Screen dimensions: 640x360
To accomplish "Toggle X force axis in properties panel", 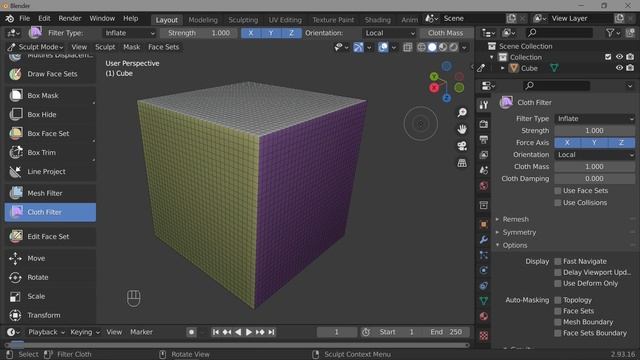I will [x=567, y=142].
